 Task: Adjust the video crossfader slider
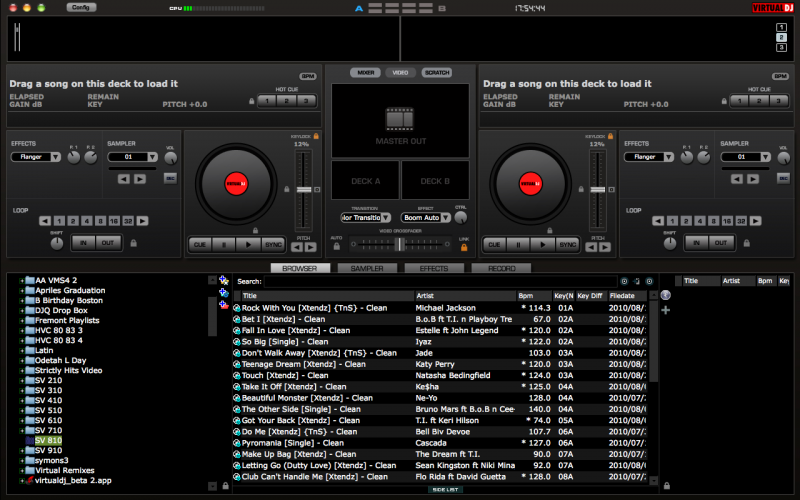pos(400,244)
